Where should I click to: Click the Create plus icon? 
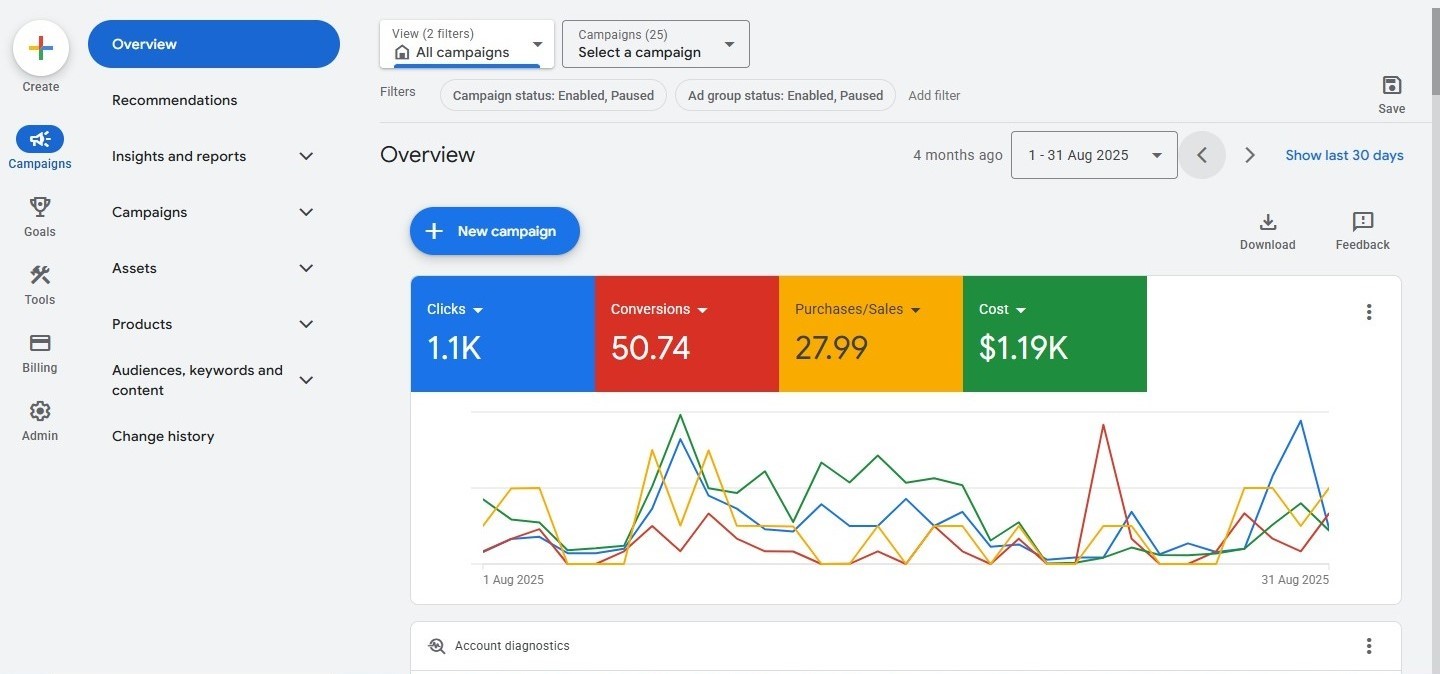[40, 48]
